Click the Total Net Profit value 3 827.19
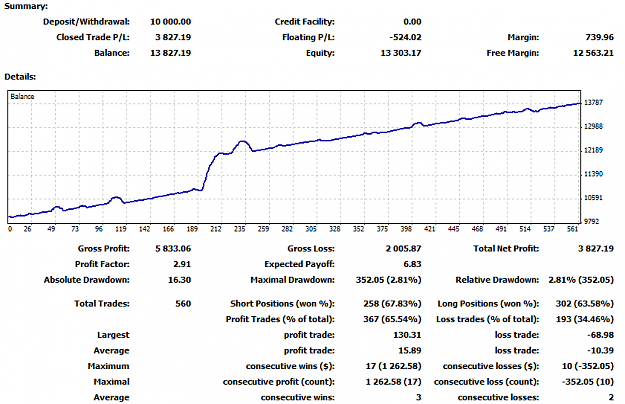This screenshot has height=404, width=625. (596, 249)
